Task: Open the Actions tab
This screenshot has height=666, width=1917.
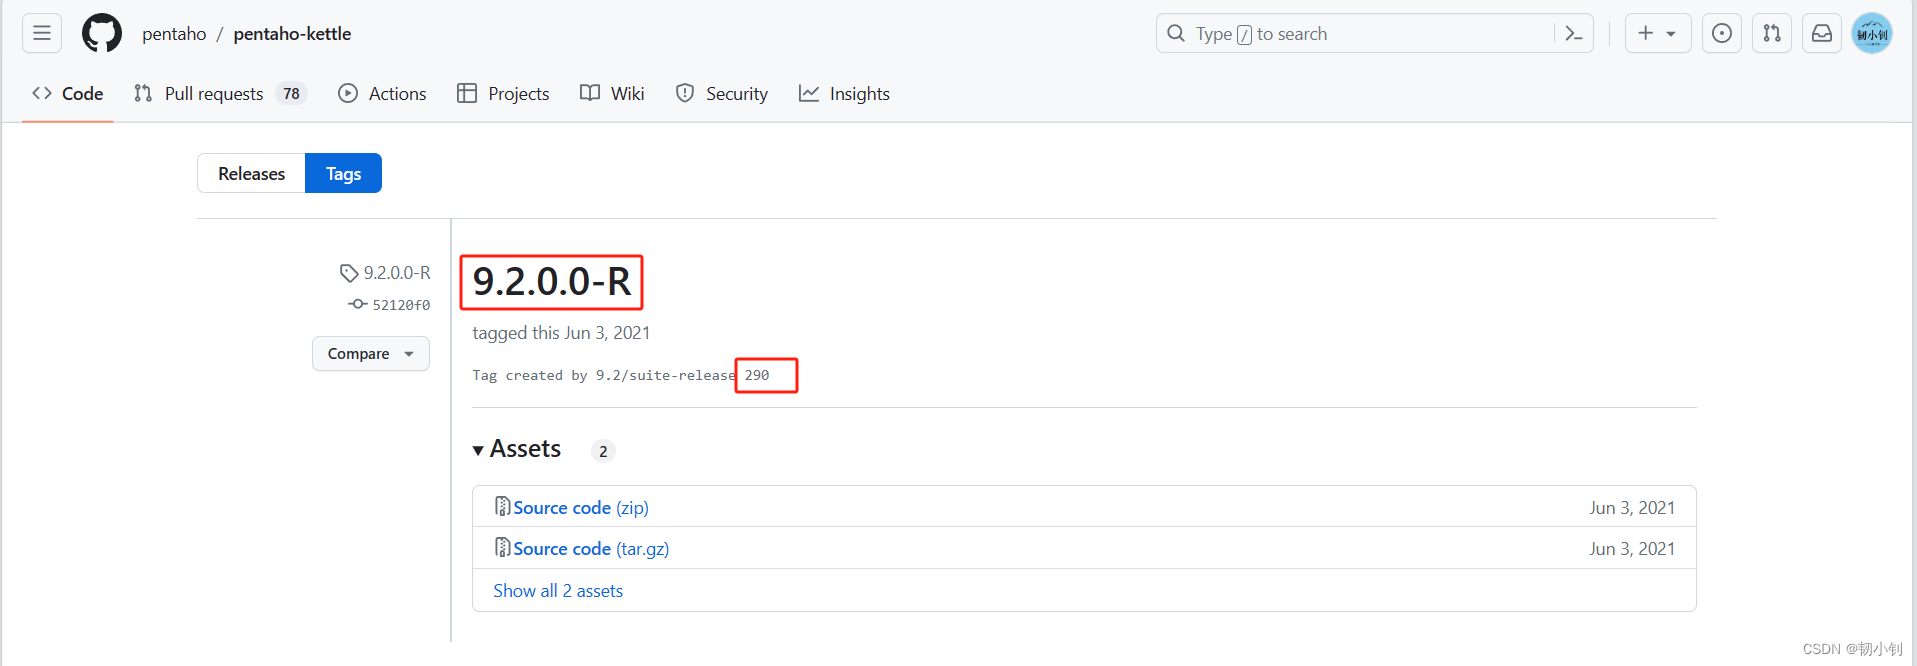Action: (x=383, y=93)
